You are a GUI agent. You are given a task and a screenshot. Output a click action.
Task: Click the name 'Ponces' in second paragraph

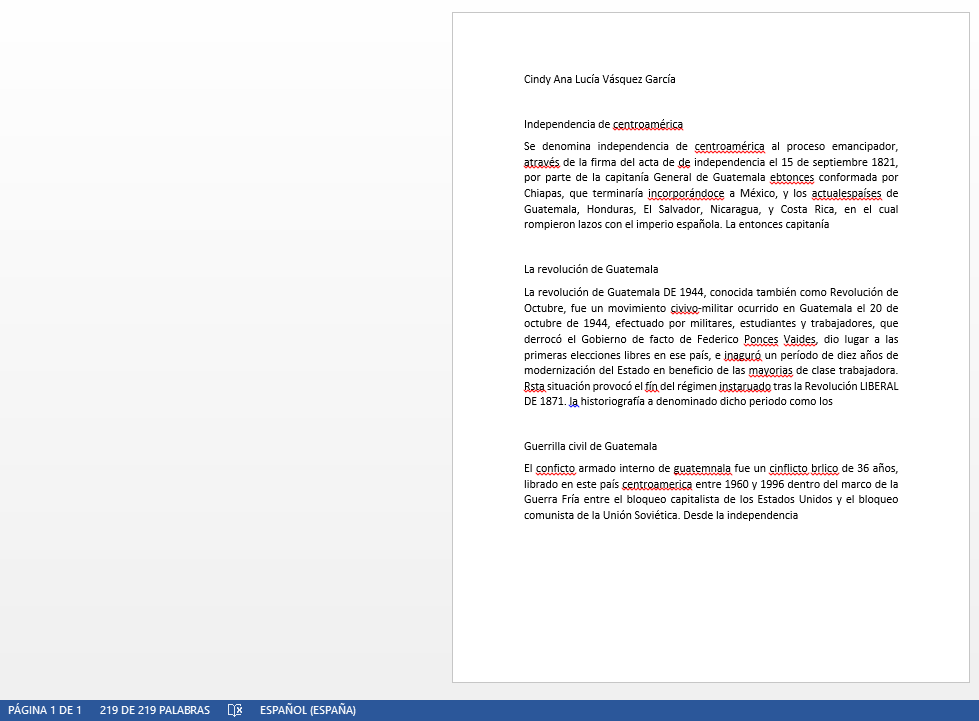[x=761, y=339]
